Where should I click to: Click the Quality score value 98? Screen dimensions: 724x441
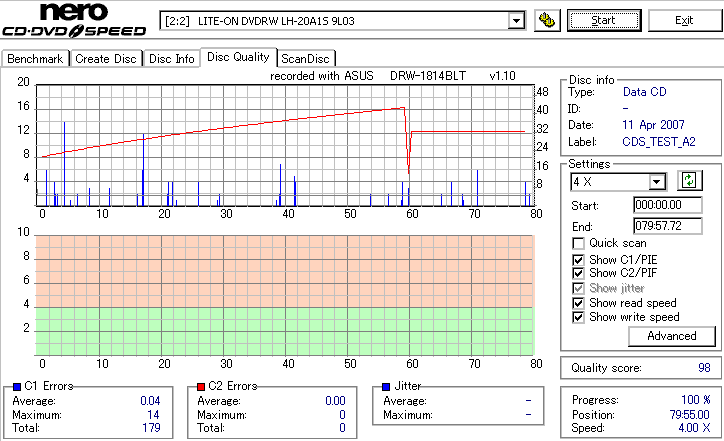(704, 368)
